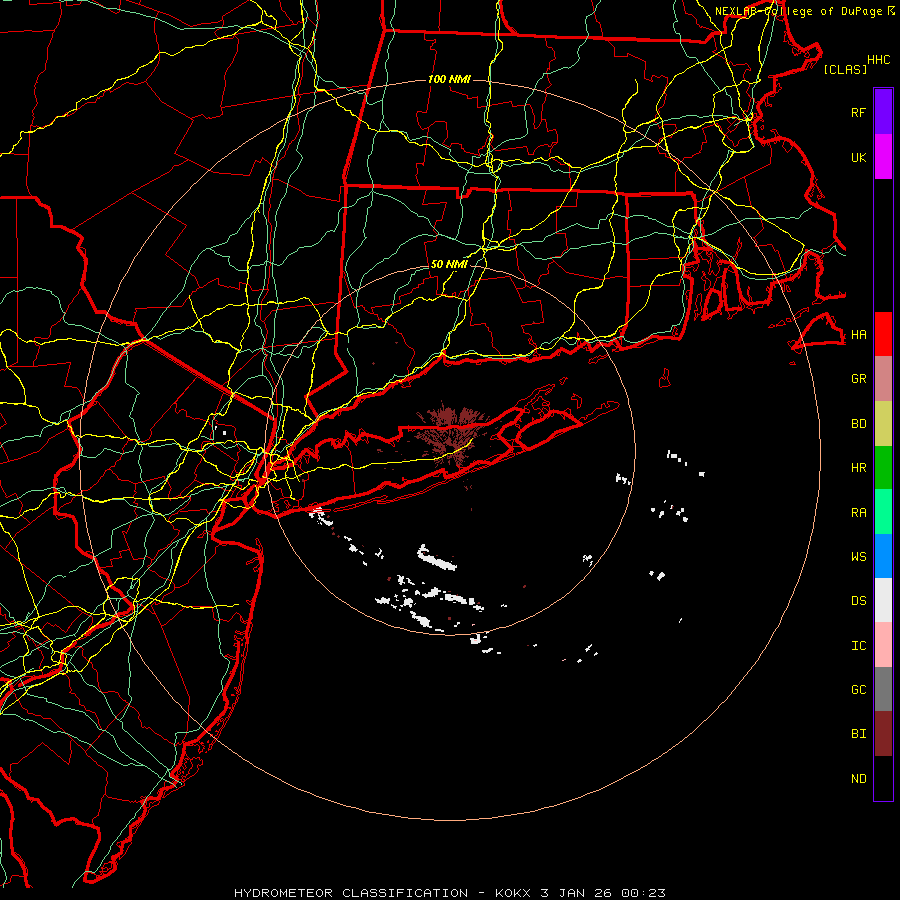Click the GC gray legend swatch
This screenshot has width=900, height=900.
coord(883,689)
